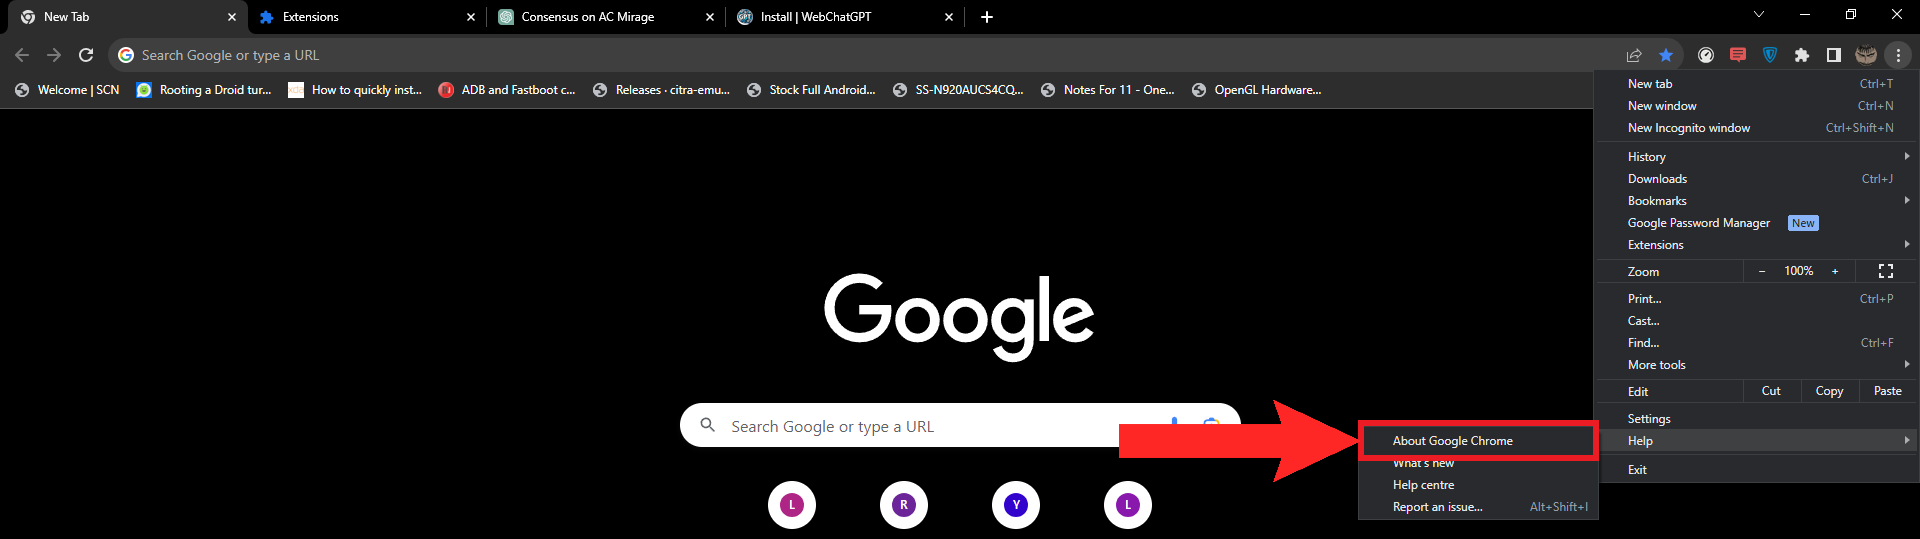The width and height of the screenshot is (1920, 539).
Task: Close the New Tab tab
Action: [232, 17]
